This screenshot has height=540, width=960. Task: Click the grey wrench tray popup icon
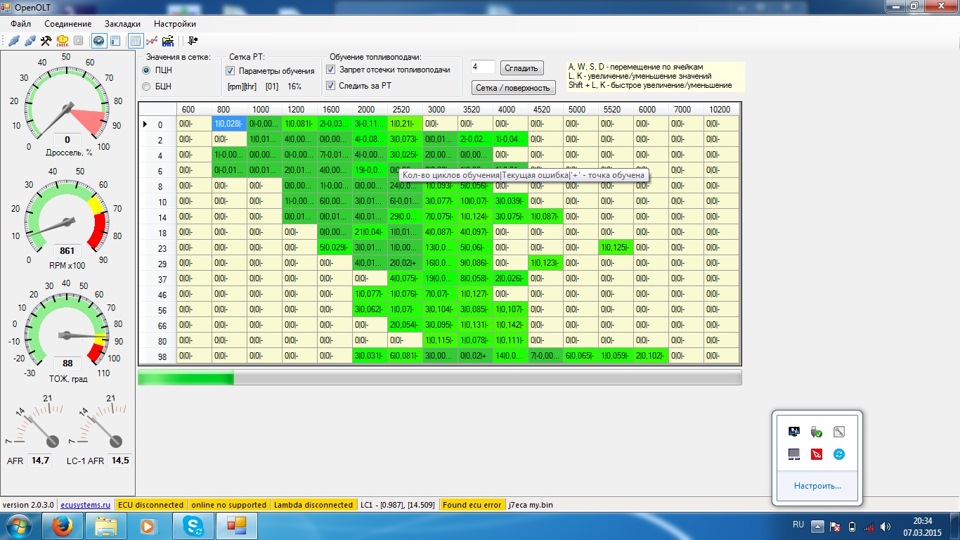(839, 432)
